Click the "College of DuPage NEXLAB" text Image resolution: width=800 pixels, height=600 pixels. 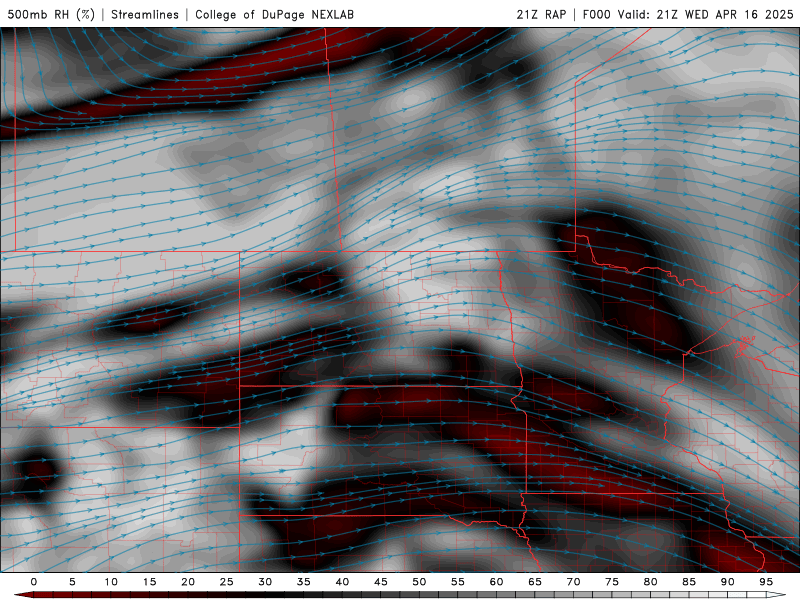pyautogui.click(x=274, y=14)
